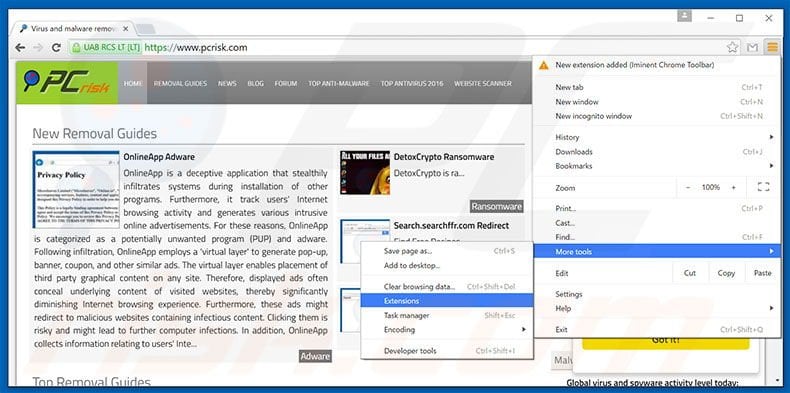Open TOP ANTI-MALWARE navigation link
The image size is (790, 393).
(x=339, y=84)
